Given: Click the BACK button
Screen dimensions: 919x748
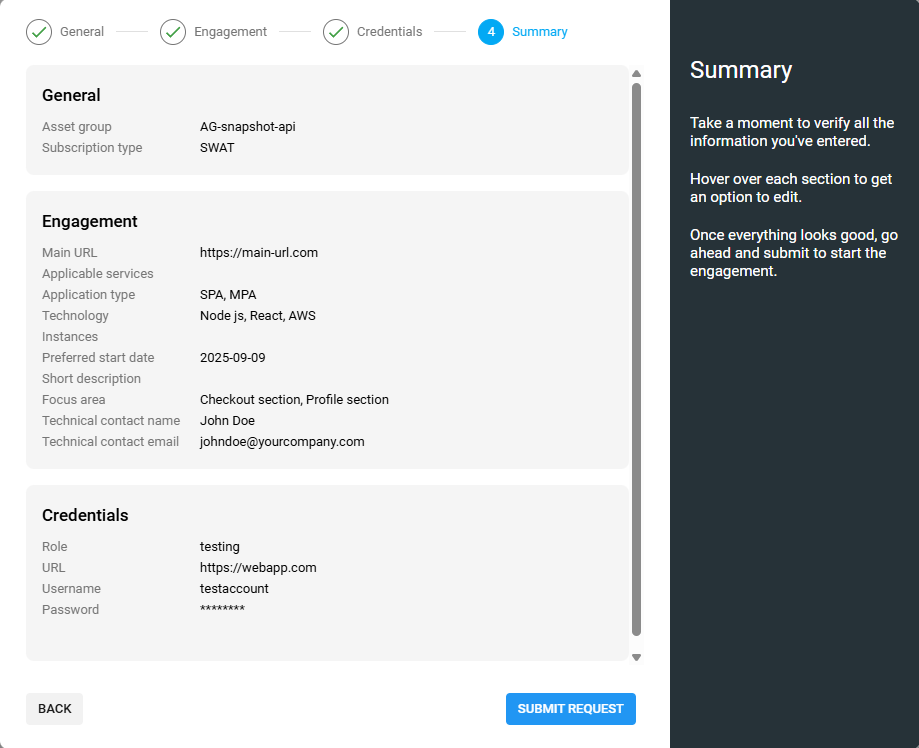Looking at the screenshot, I should [54, 708].
